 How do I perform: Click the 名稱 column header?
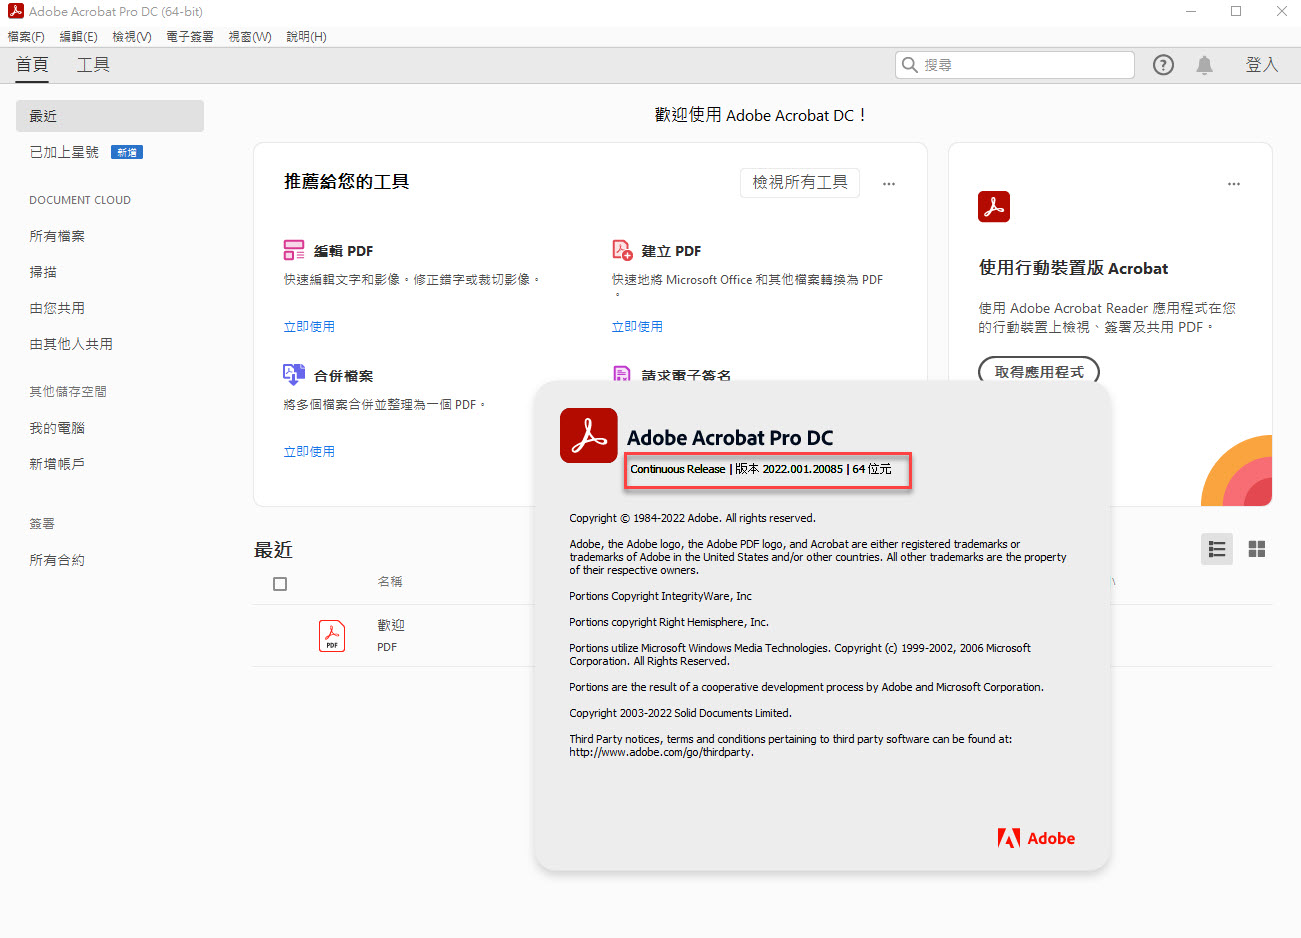pyautogui.click(x=390, y=581)
